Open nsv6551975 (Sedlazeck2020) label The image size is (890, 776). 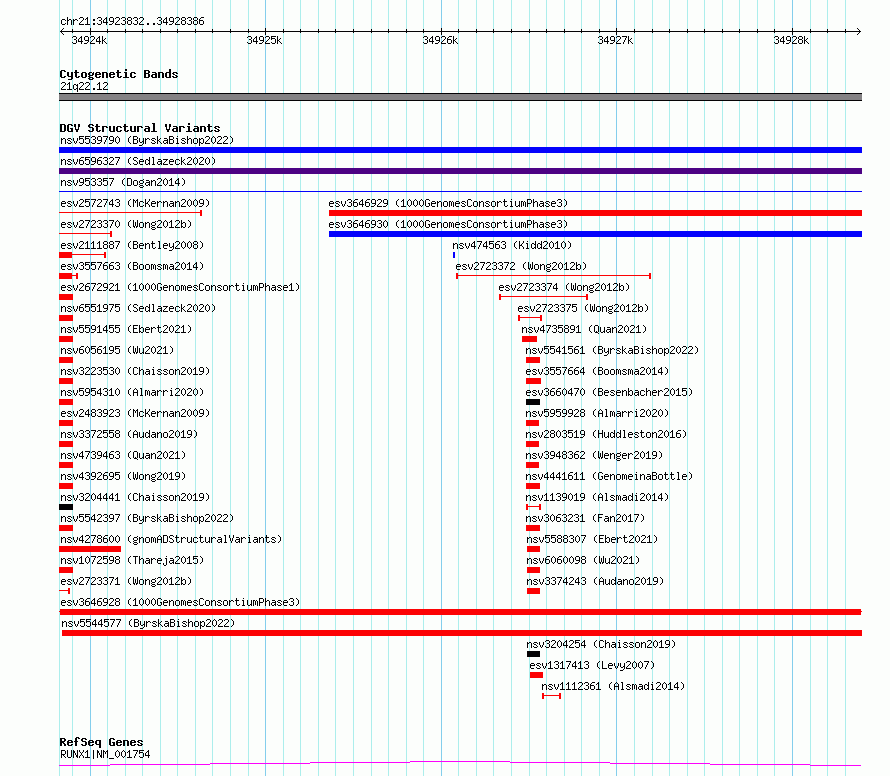tap(138, 308)
